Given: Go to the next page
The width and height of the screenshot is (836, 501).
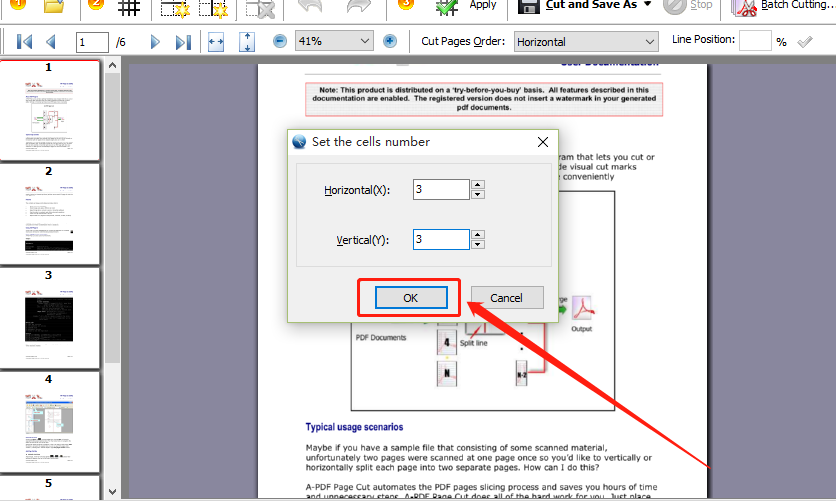Looking at the screenshot, I should [155, 42].
